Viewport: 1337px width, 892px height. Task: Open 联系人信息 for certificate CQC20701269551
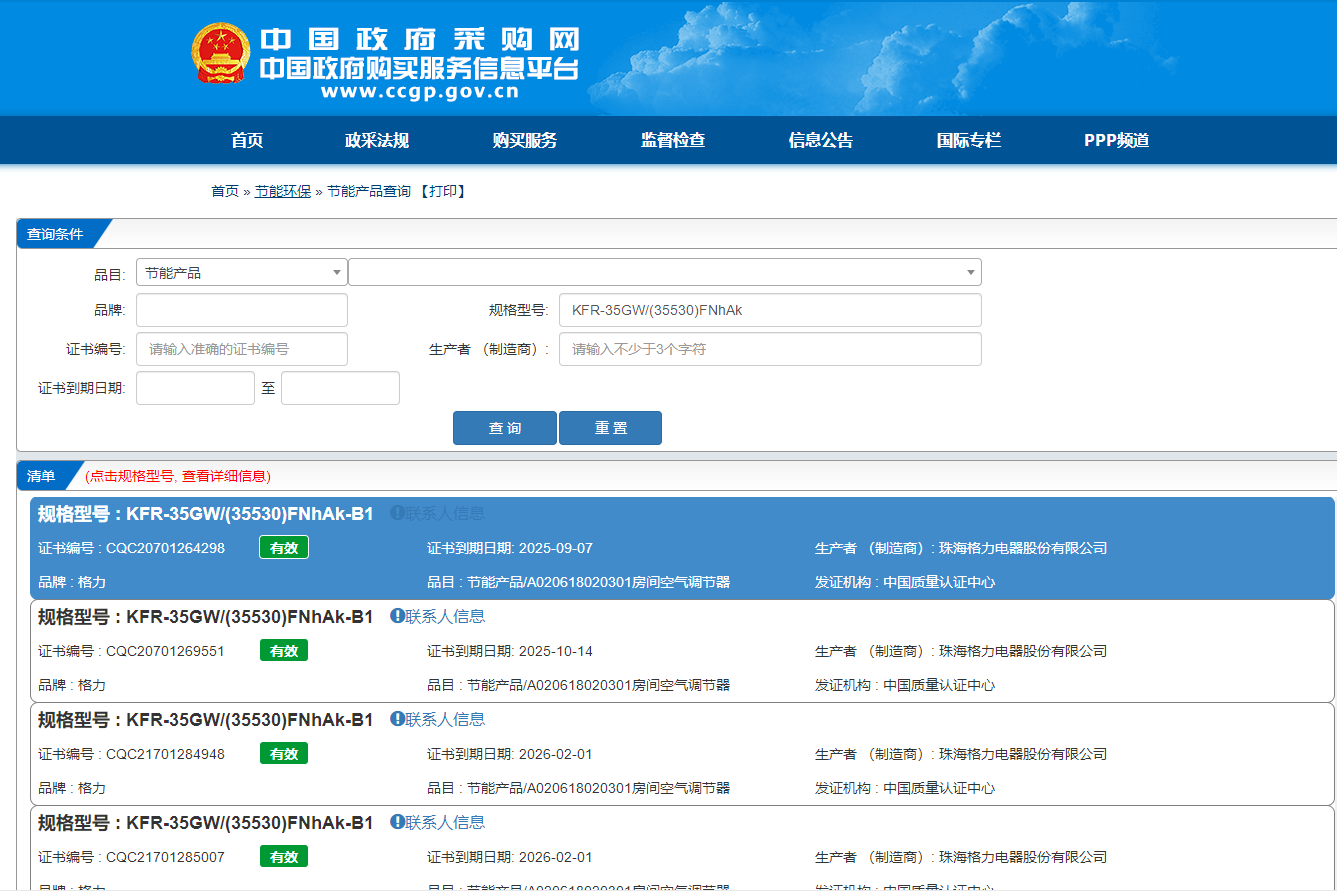coord(445,616)
